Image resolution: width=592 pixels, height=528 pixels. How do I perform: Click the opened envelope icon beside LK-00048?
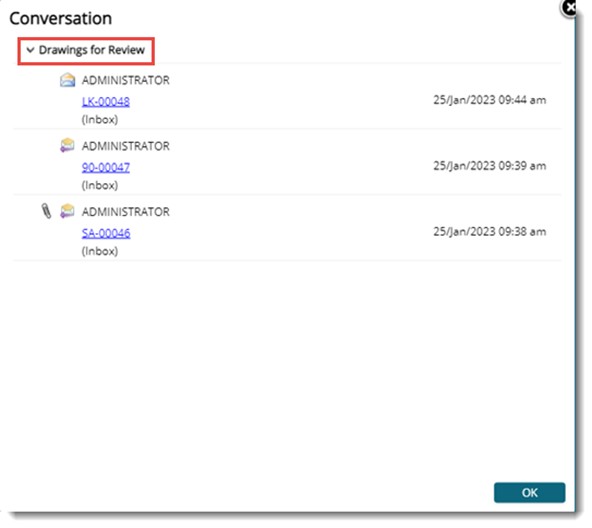[68, 80]
